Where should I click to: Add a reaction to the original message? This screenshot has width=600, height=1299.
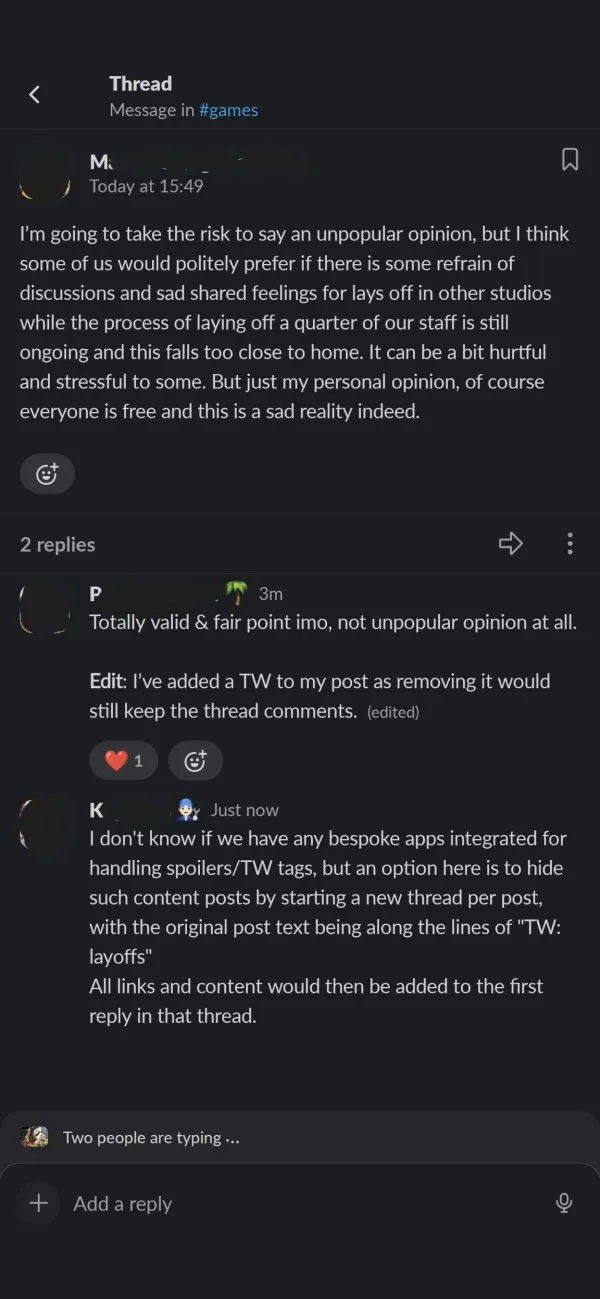tap(47, 474)
